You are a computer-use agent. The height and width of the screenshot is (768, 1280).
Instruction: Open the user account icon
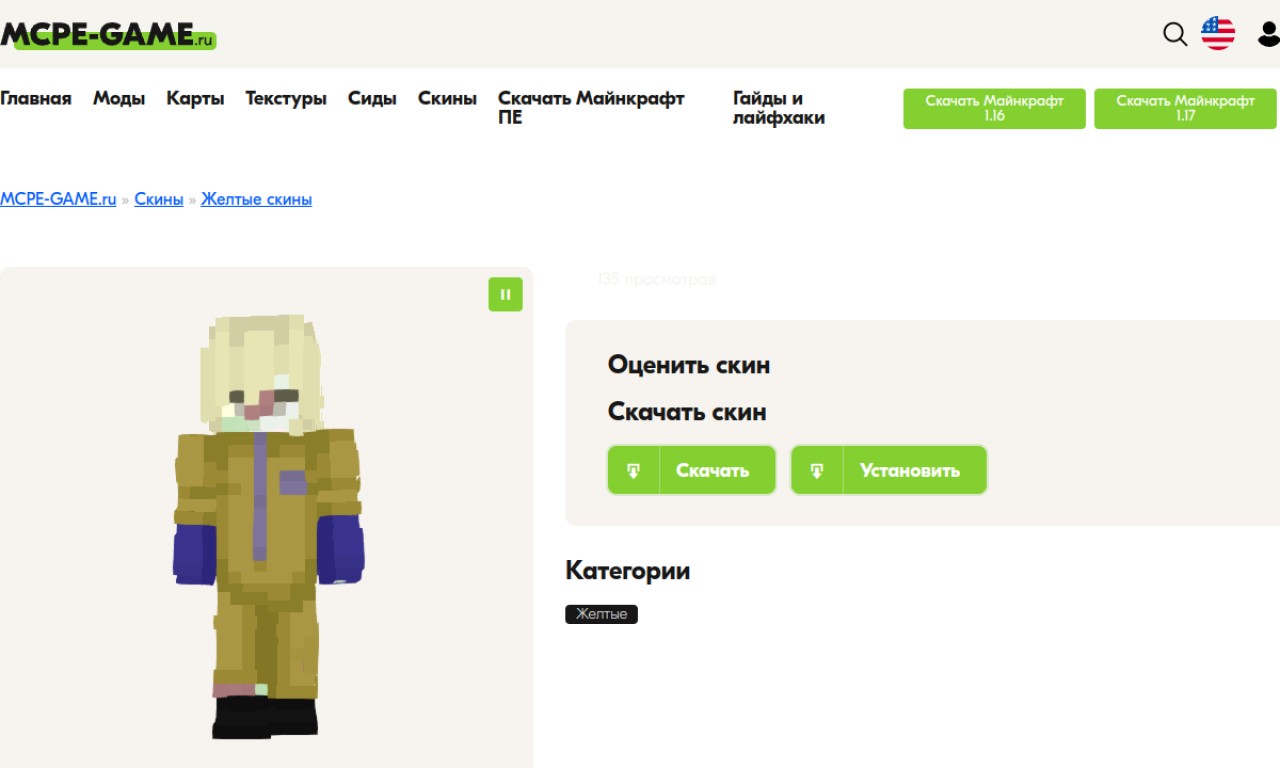click(x=1268, y=34)
